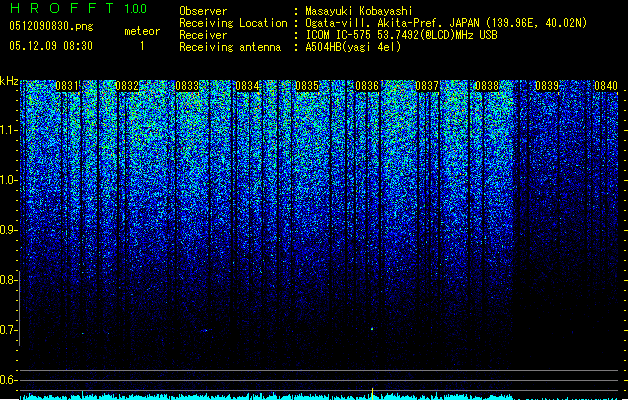Click the 'Receiver' field label
The height and width of the screenshot is (400, 629).
tap(203, 35)
